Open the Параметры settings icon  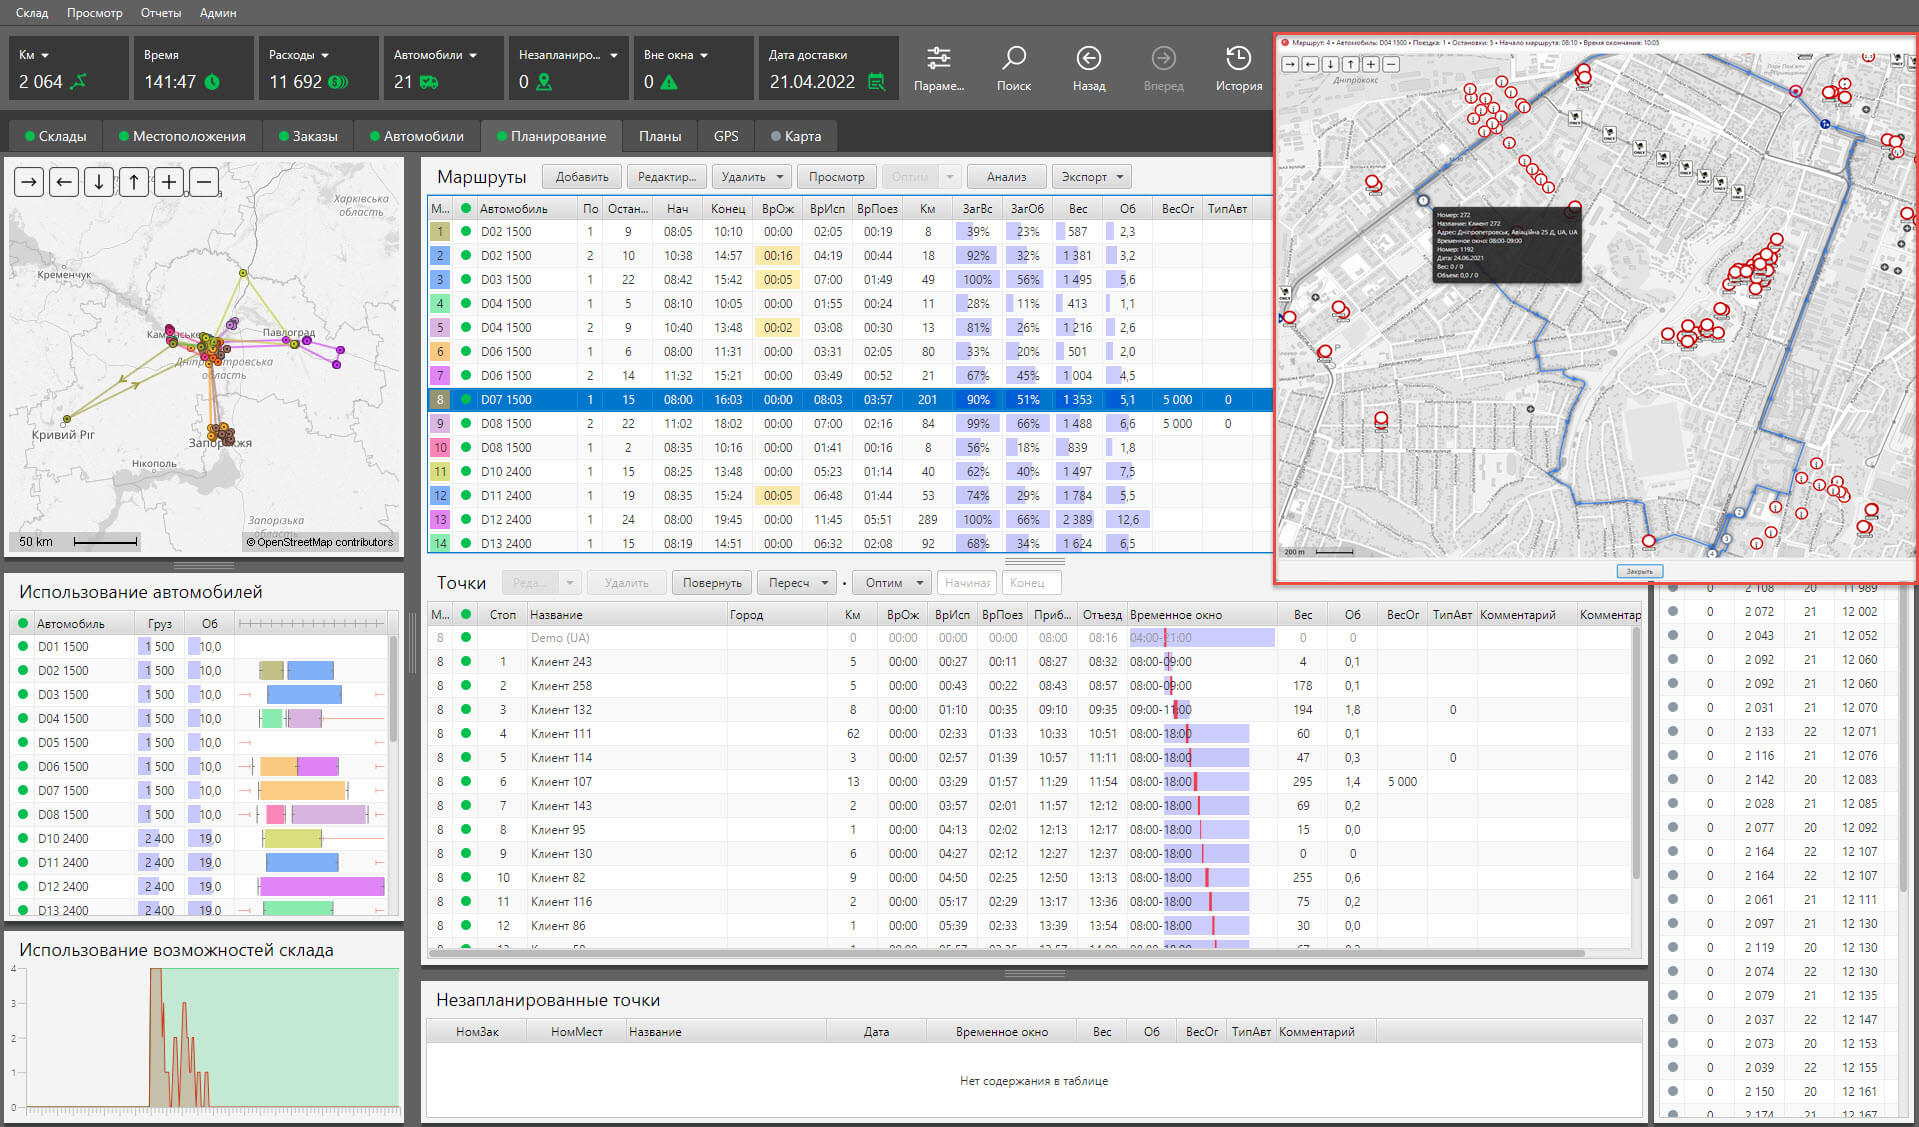(938, 58)
